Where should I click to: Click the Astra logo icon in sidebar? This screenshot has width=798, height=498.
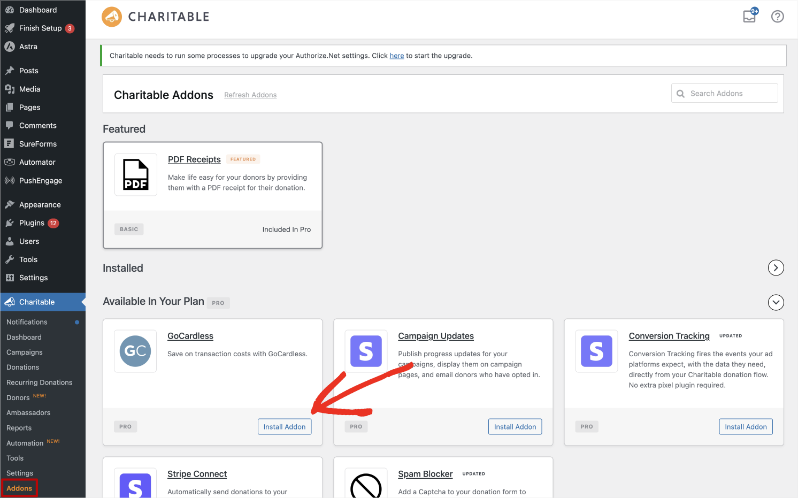9,46
